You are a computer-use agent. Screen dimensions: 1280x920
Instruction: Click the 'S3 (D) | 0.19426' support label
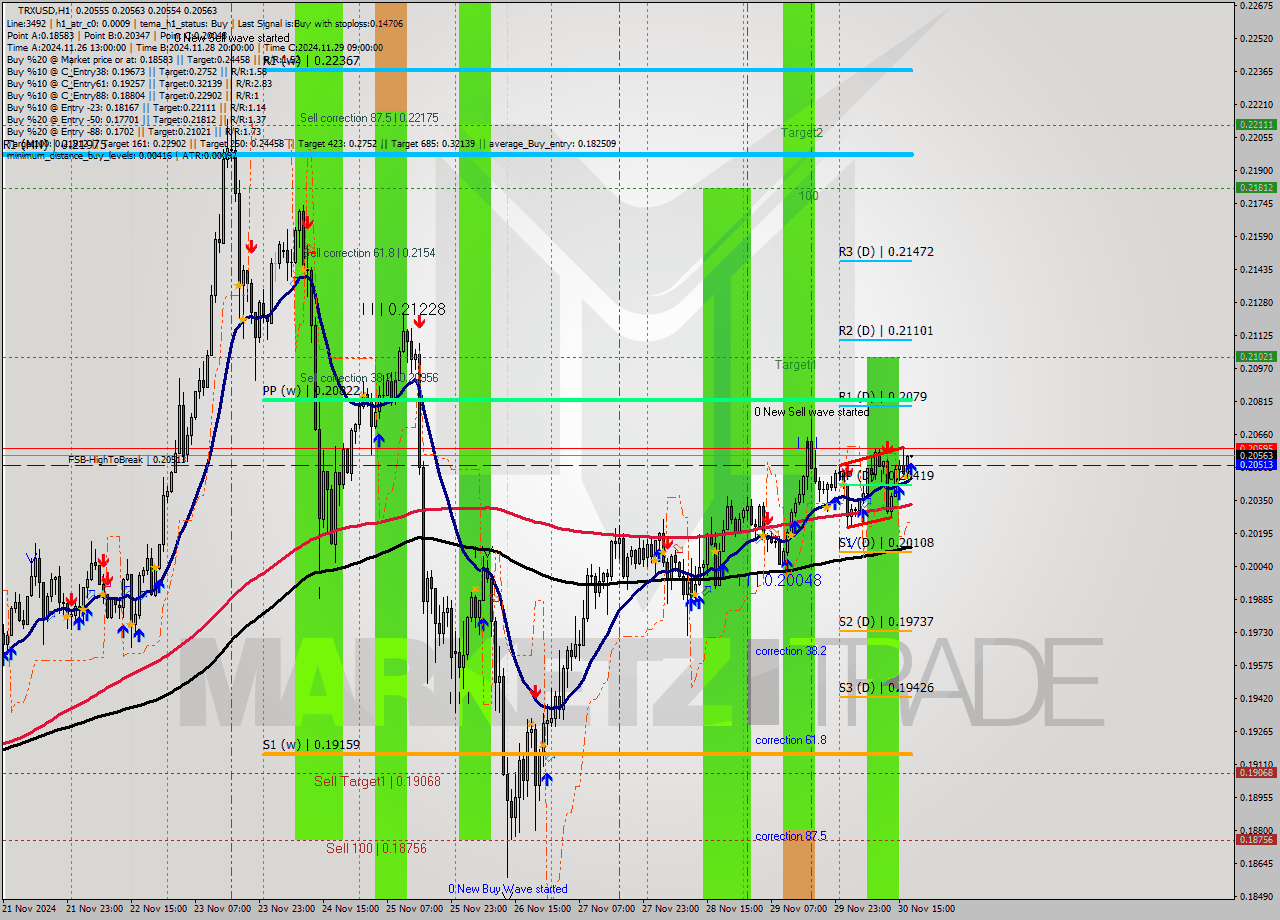point(886,688)
